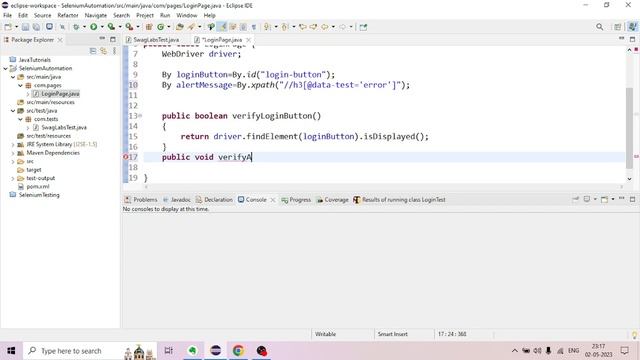640x360 pixels.
Task: Click Previous Annotation icon
Action: coord(285,27)
